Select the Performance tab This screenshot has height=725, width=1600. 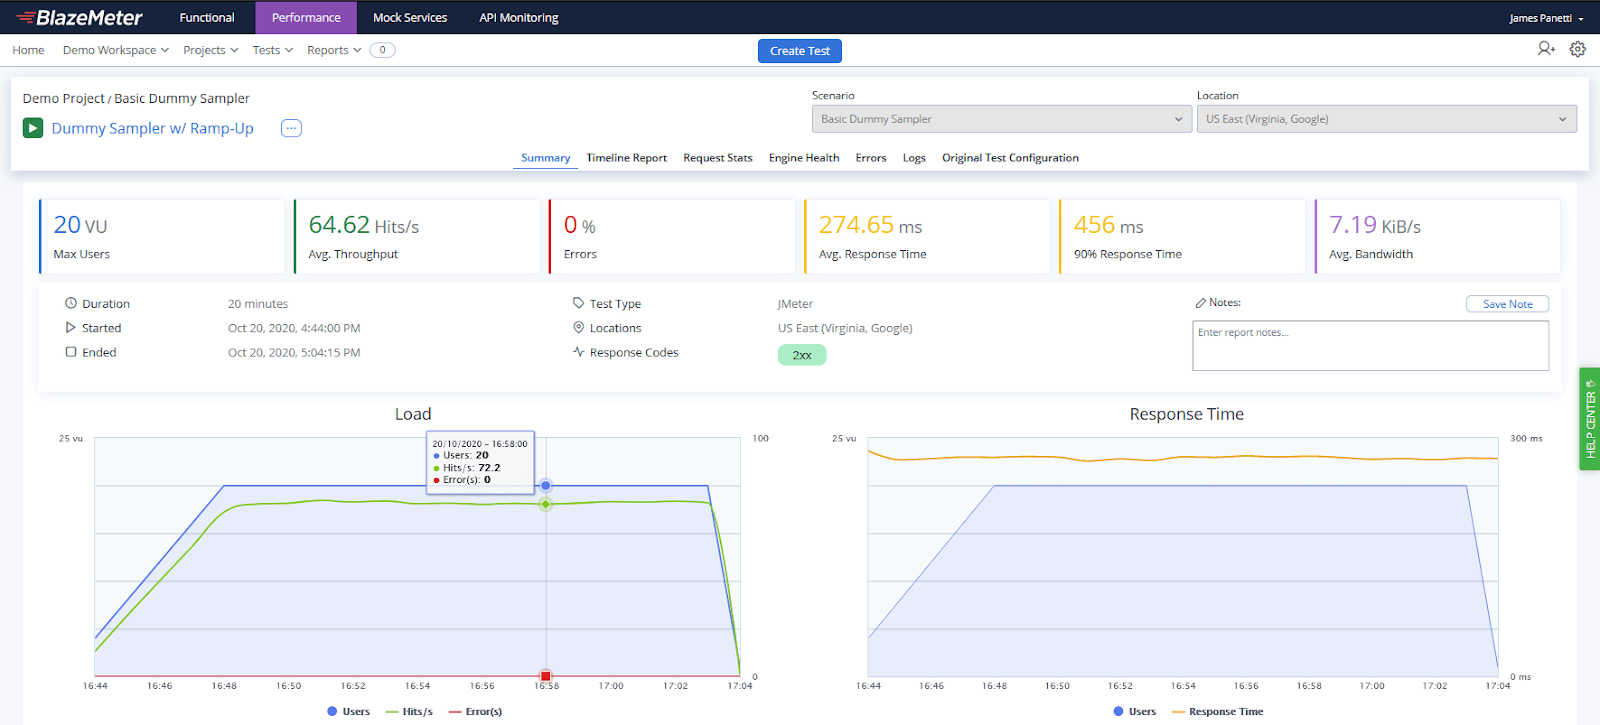306,17
